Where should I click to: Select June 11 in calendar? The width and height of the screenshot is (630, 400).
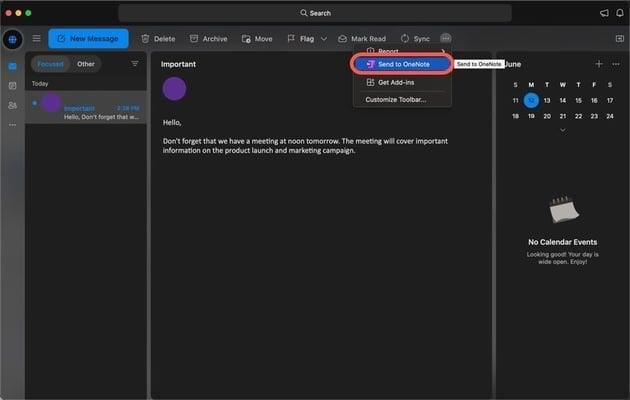pyautogui.click(x=515, y=100)
